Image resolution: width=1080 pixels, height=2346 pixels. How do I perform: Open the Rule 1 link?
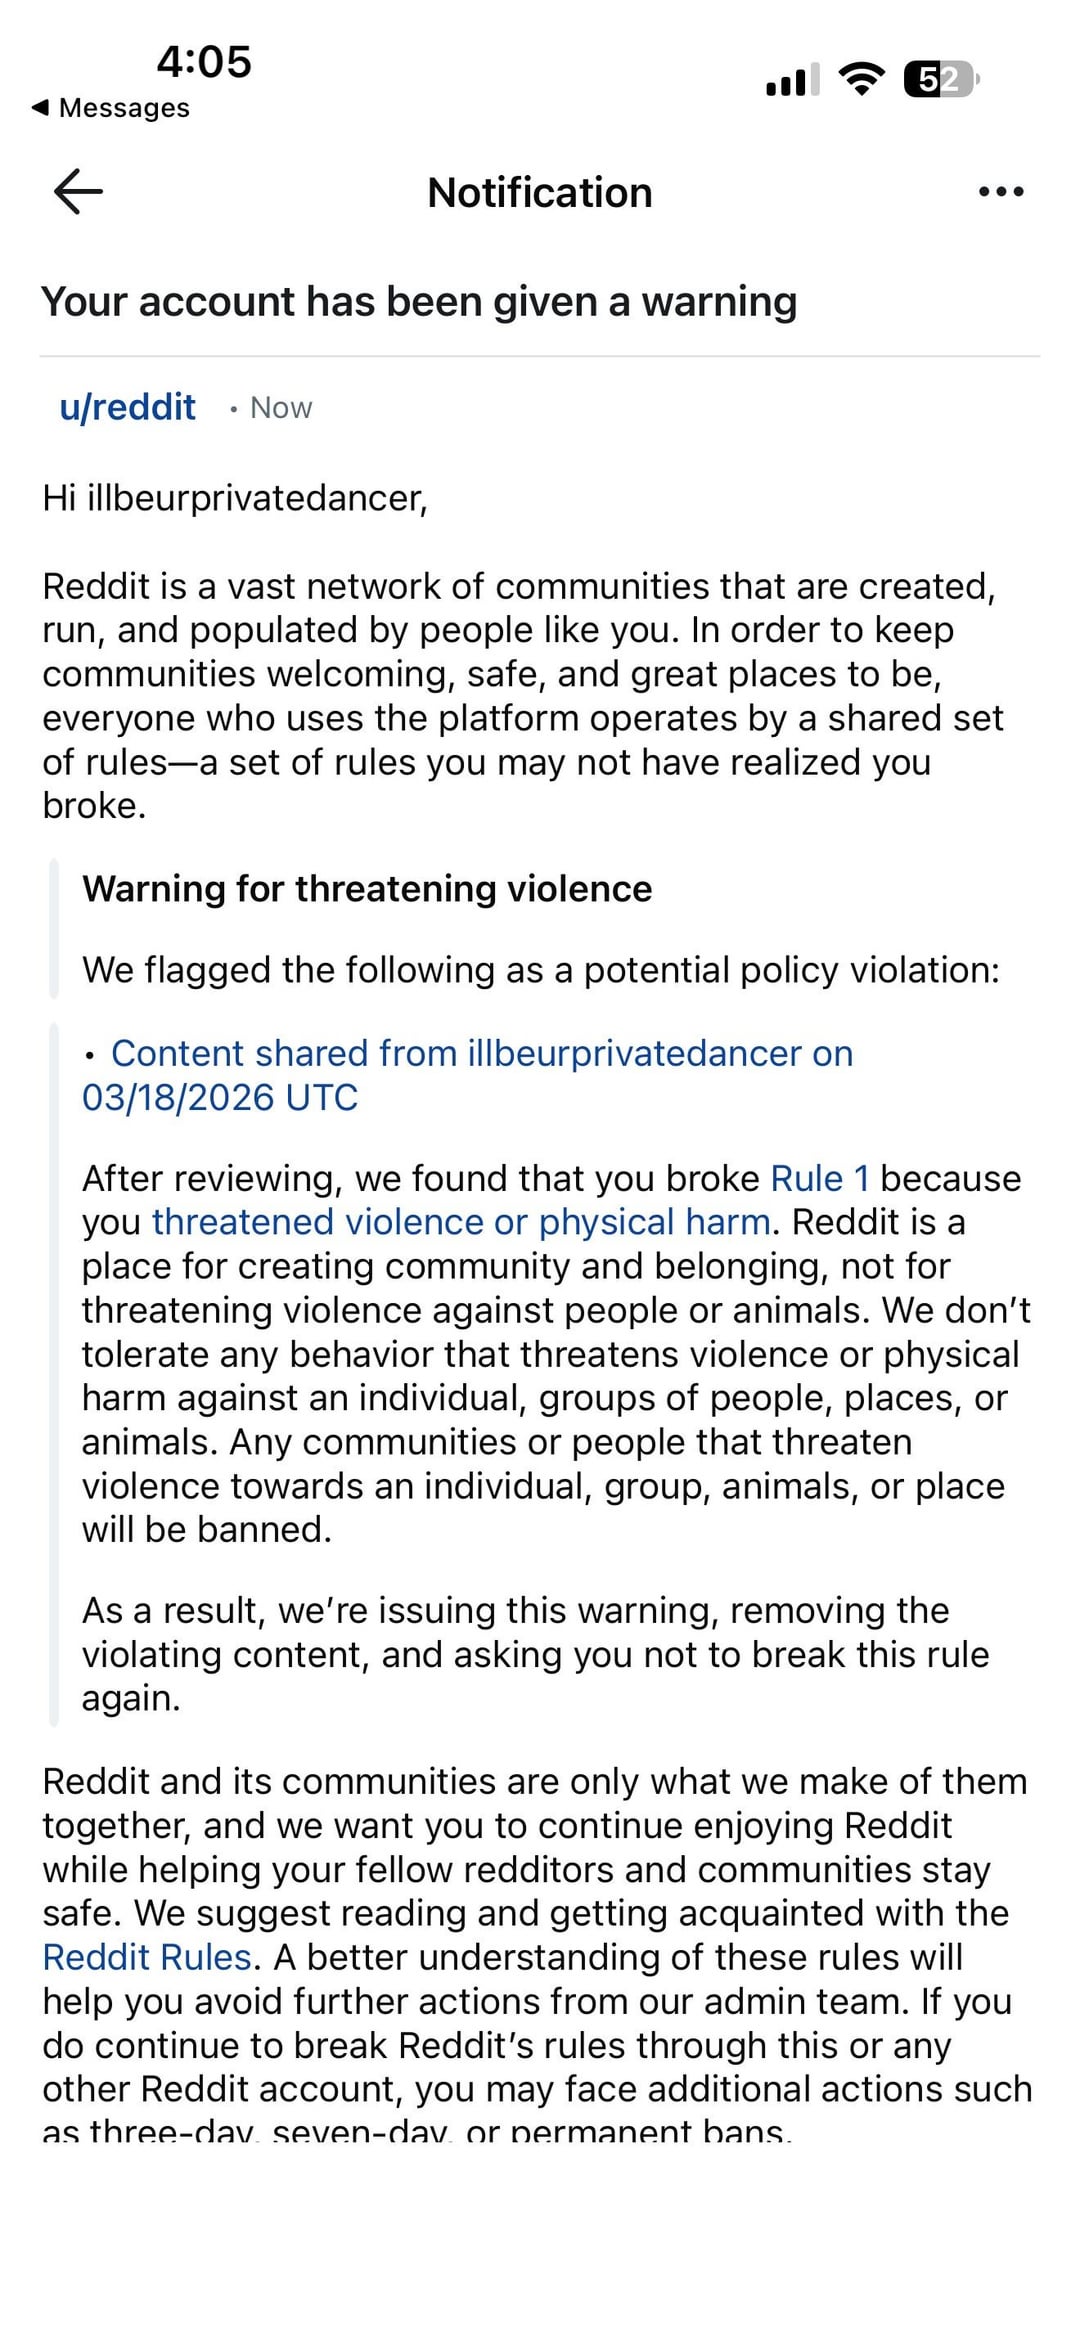coord(820,1178)
